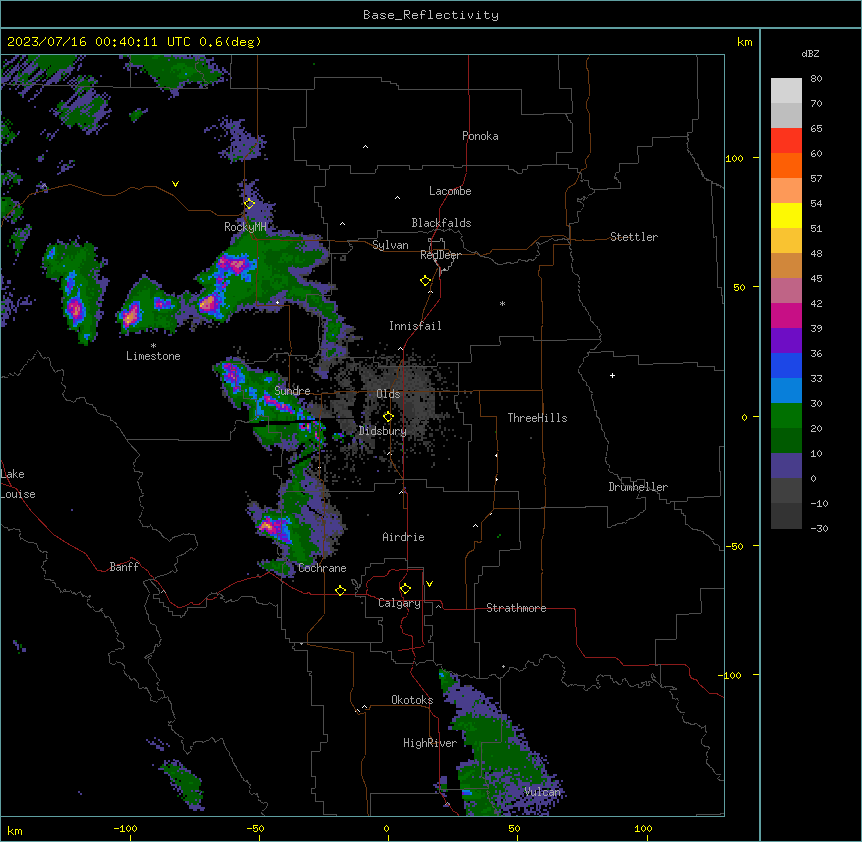The height and width of the screenshot is (842, 862).
Task: Click the Louise label at the left edge
Action: point(18,494)
